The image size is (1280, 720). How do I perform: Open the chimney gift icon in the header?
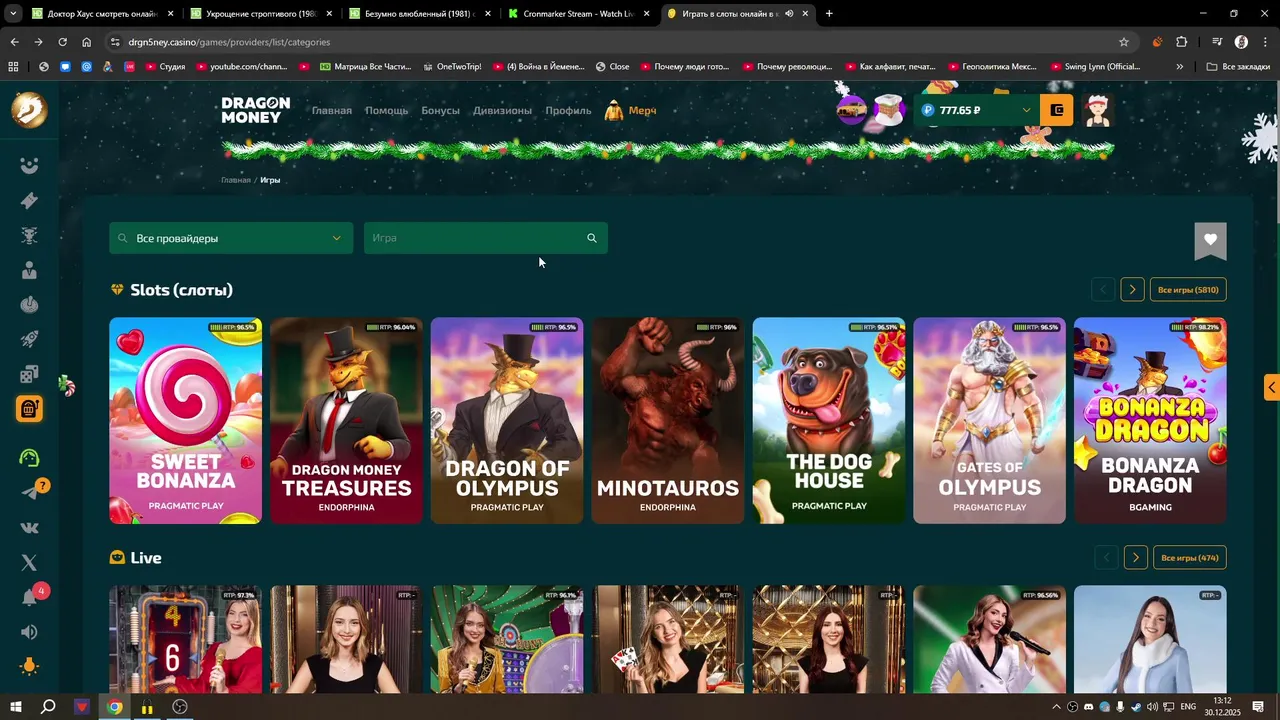coord(888,110)
